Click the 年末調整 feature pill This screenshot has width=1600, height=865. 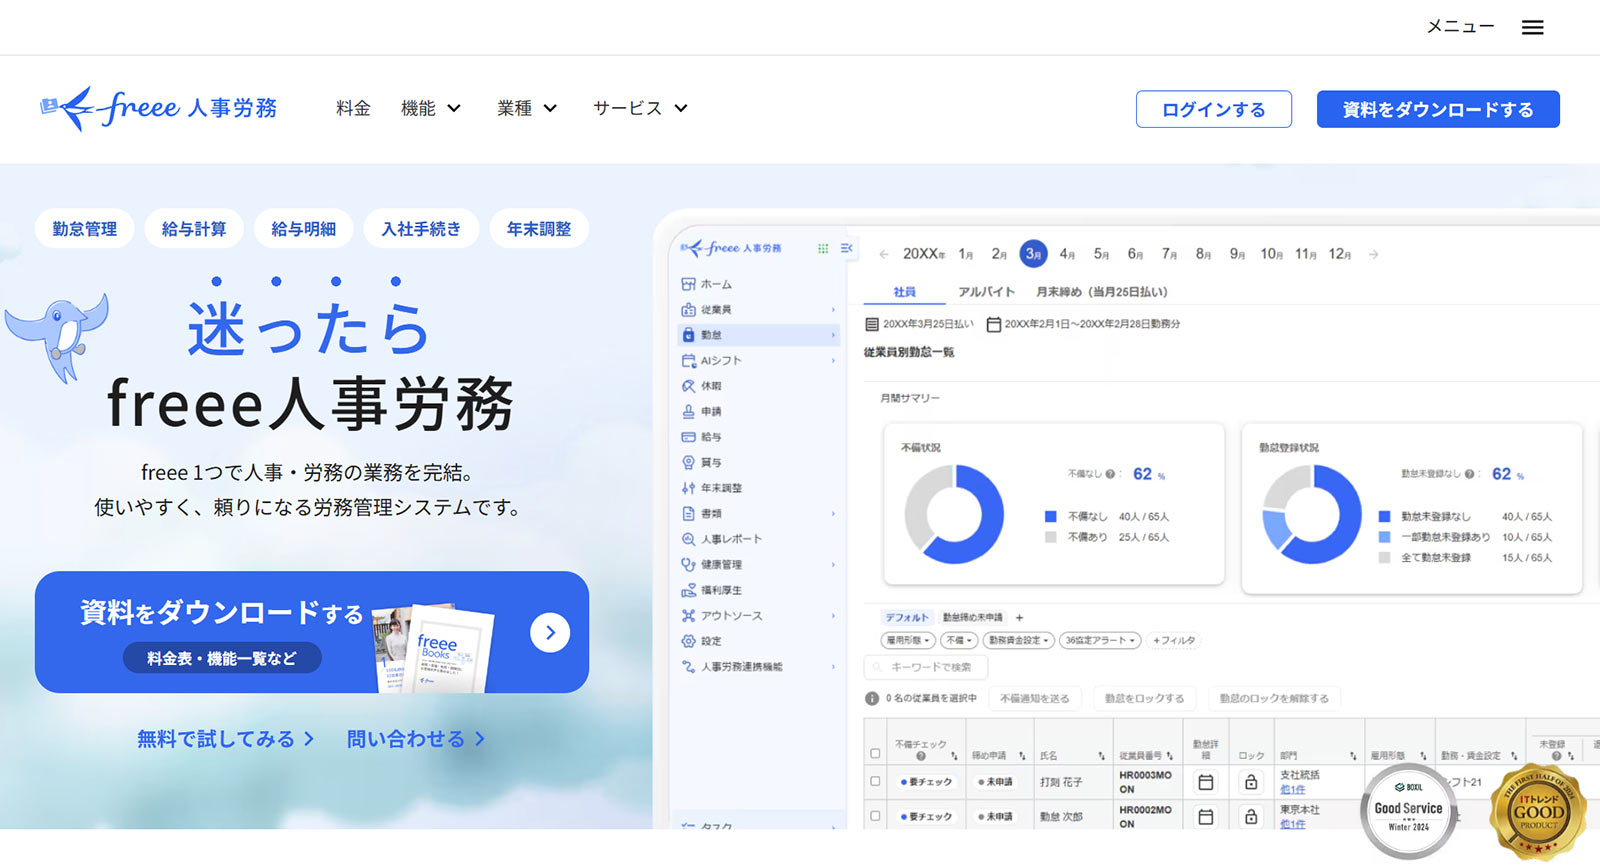(539, 229)
